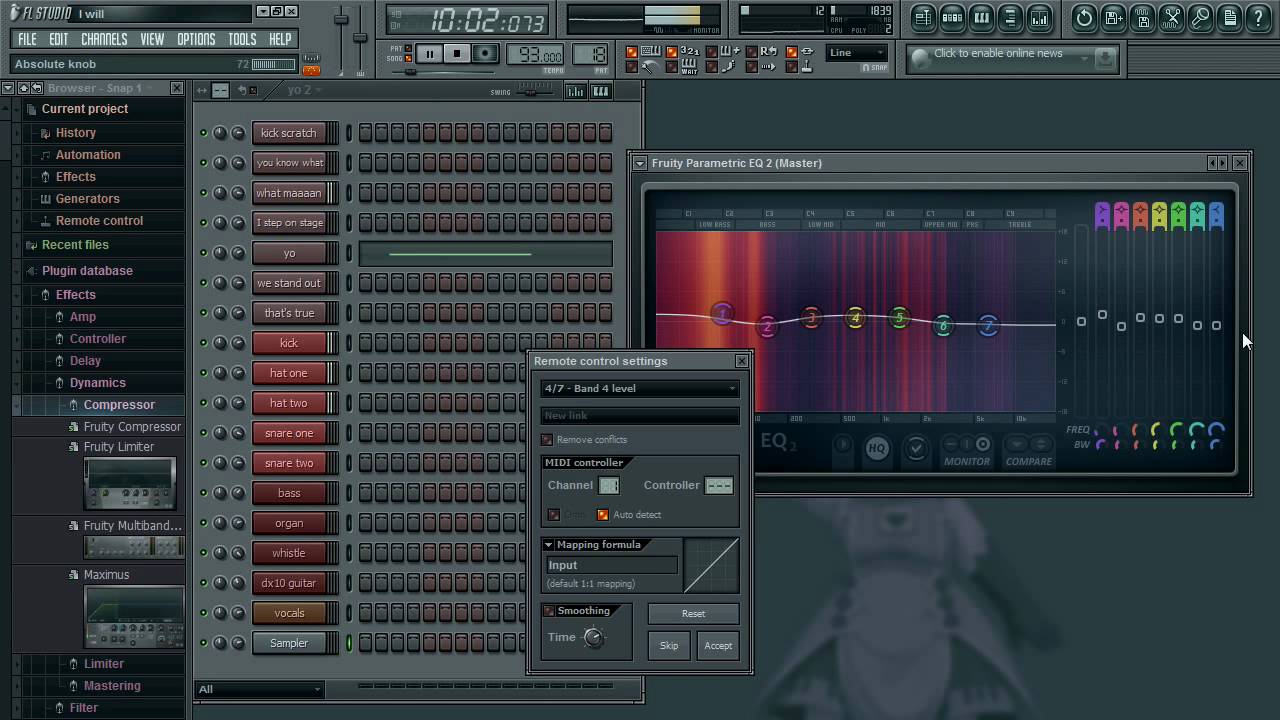Screen dimensions: 1280x720
Task: Open the TOOLS menu
Action: [x=242, y=39]
